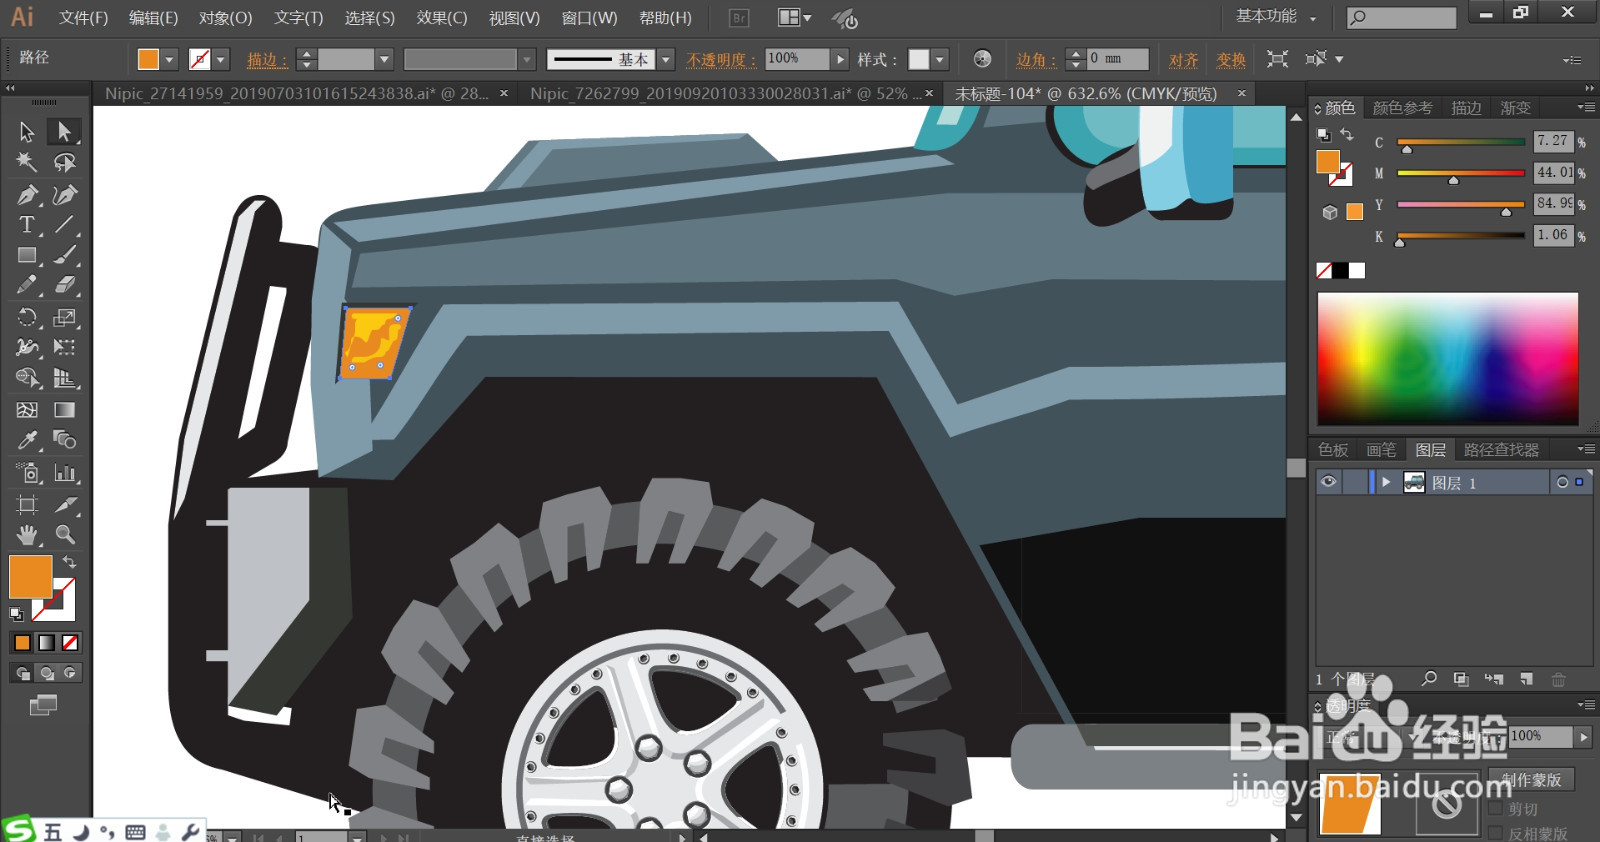This screenshot has height=842, width=1600.
Task: Expand 图层 1 sublayers triangle
Action: pos(1386,482)
